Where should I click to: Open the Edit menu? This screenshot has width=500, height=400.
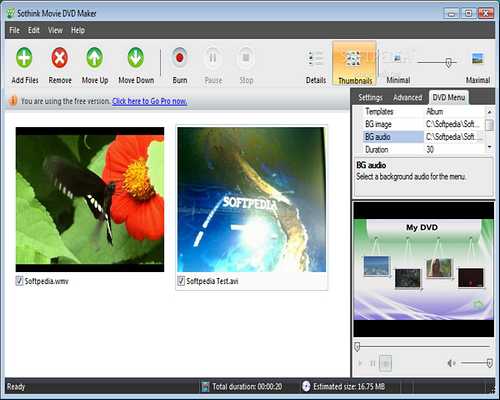pos(34,30)
